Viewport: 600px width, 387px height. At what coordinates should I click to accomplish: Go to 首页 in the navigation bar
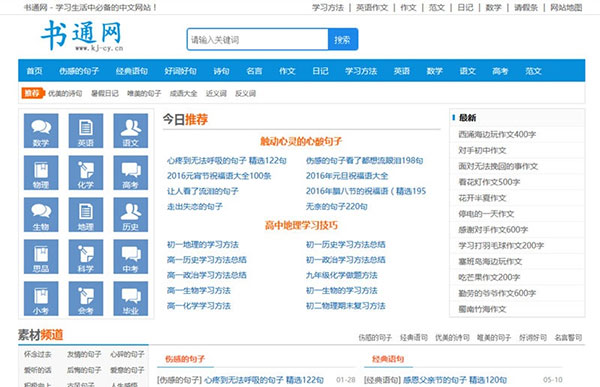(x=34, y=71)
